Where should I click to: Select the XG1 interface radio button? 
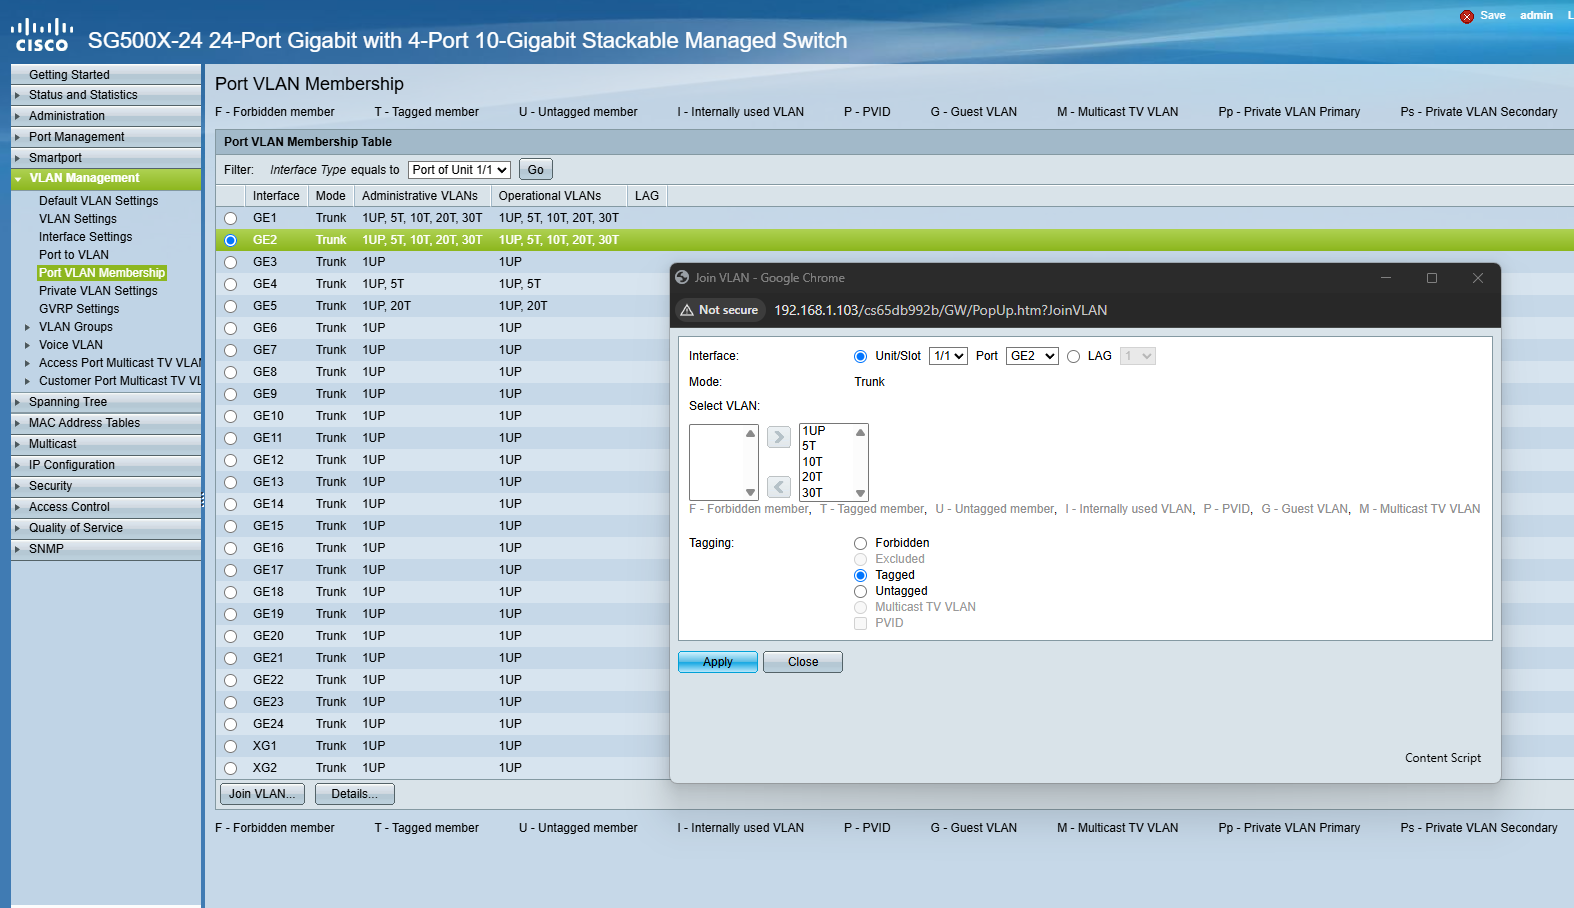pos(231,746)
